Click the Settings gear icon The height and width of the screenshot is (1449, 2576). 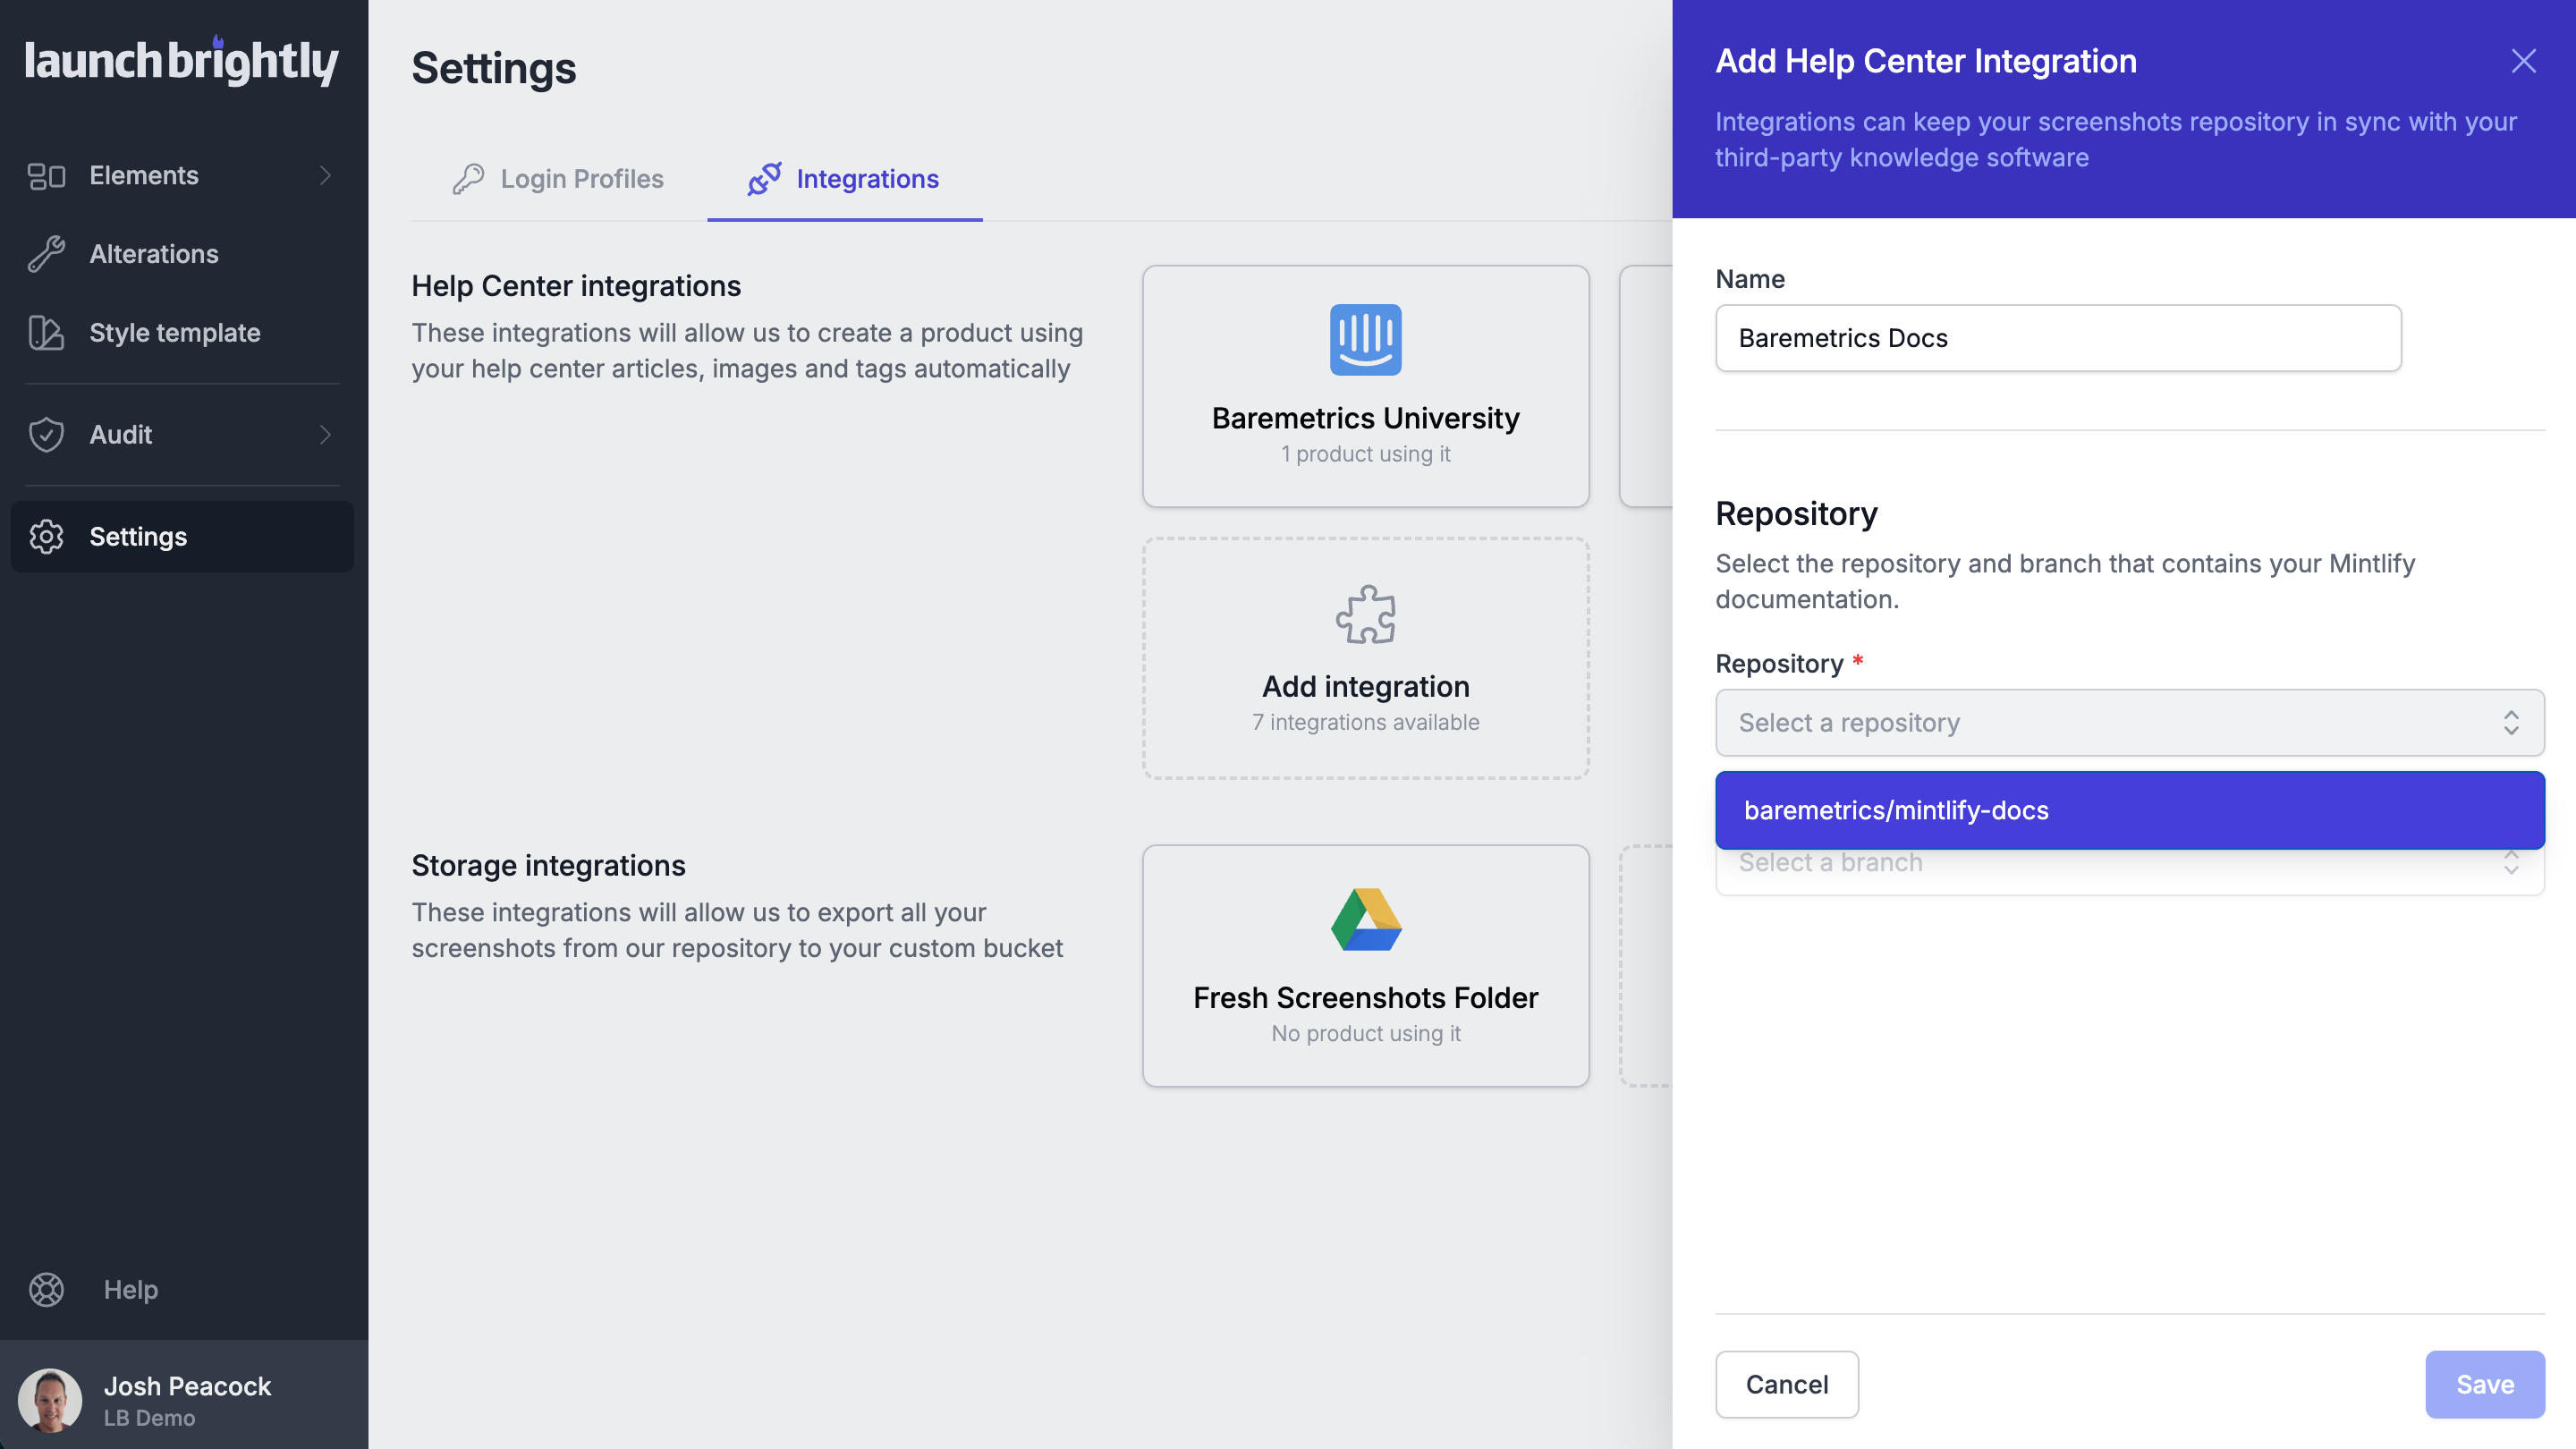pyautogui.click(x=46, y=537)
